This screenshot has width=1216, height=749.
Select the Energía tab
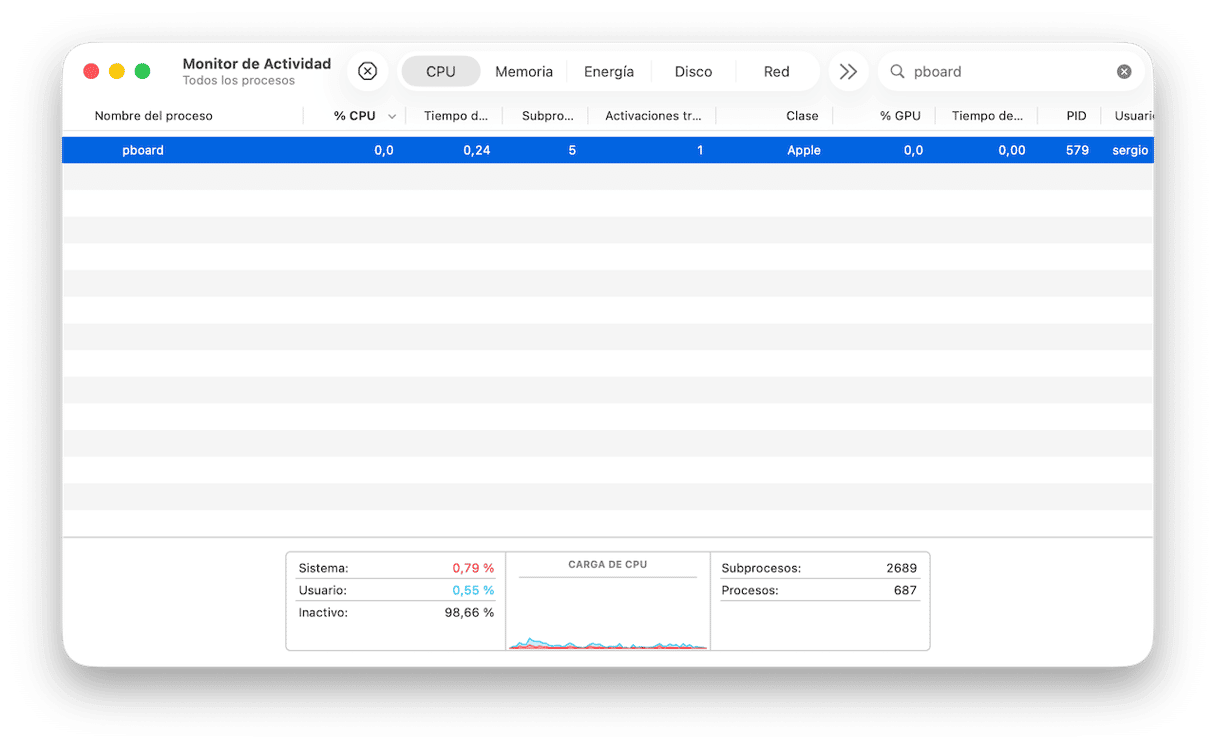609,72
